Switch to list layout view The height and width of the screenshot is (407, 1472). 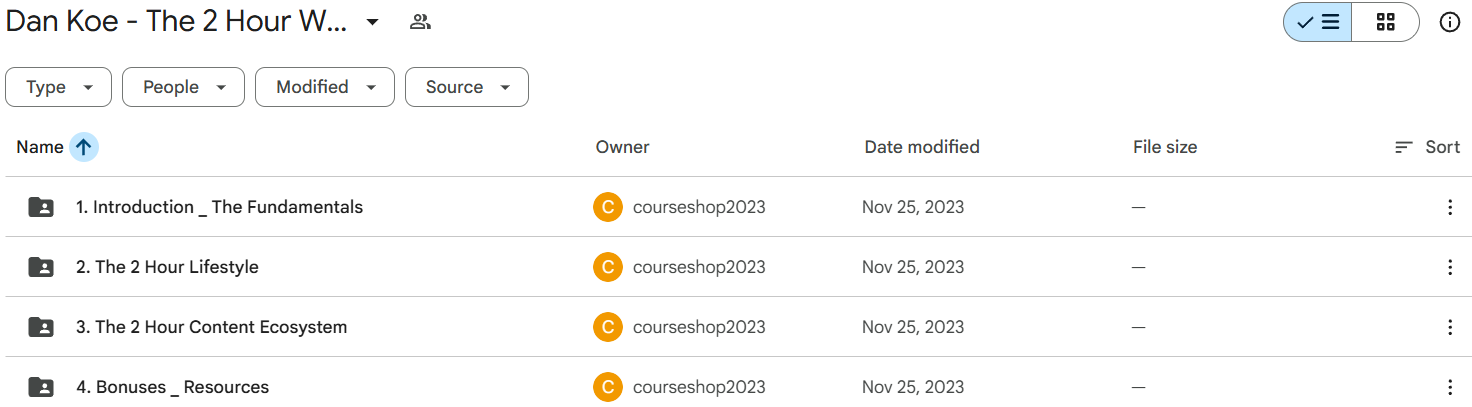[x=1318, y=22]
